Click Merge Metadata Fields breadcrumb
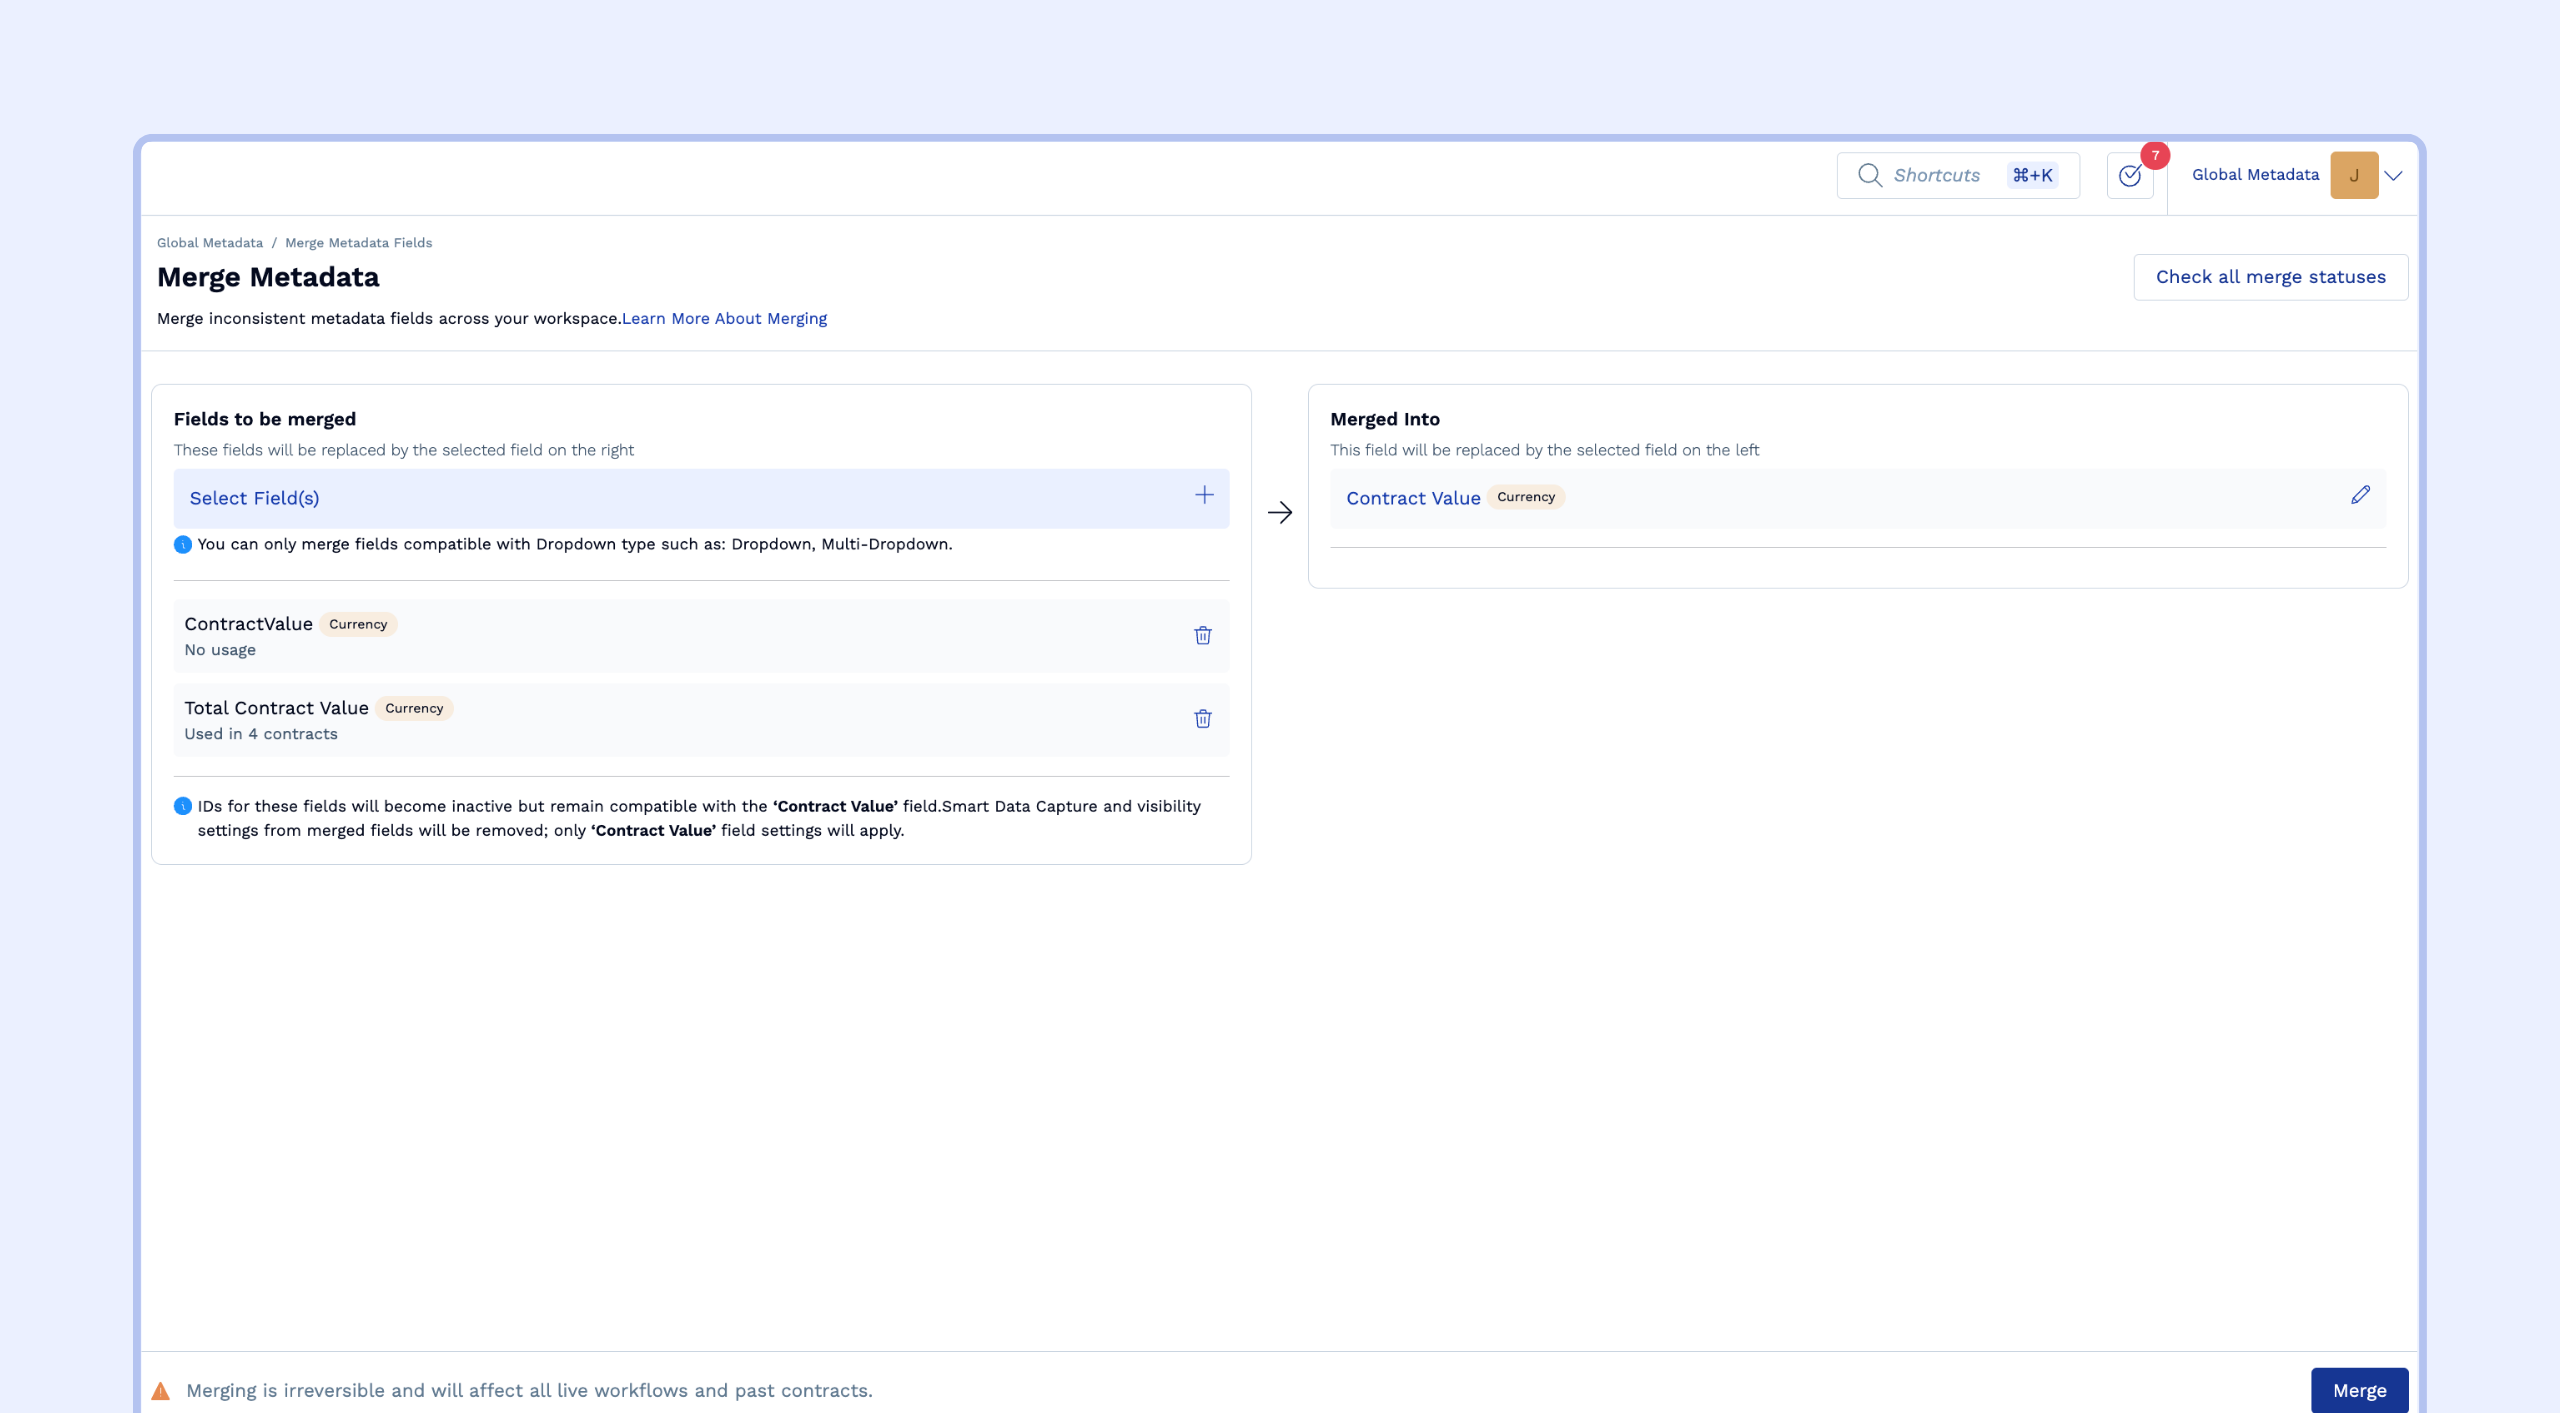Viewport: 2560px width, 1413px height. click(358, 243)
